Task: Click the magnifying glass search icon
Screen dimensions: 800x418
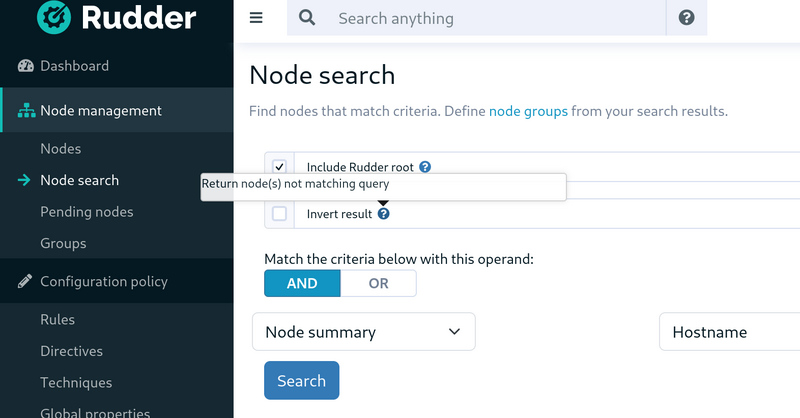Action: (x=307, y=18)
